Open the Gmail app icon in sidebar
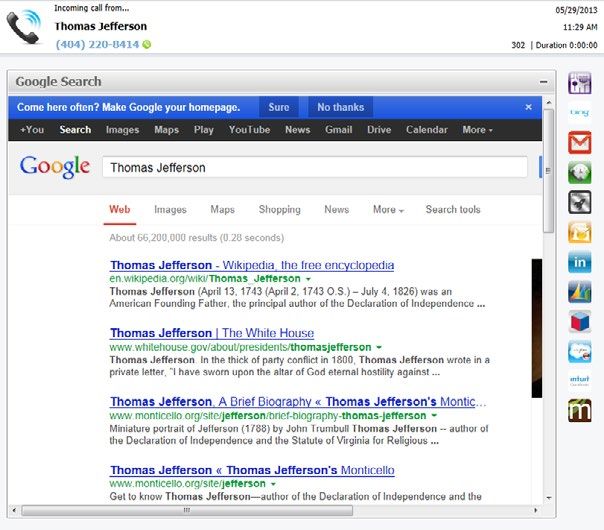Viewport: 604px width, 530px height. pos(579,142)
